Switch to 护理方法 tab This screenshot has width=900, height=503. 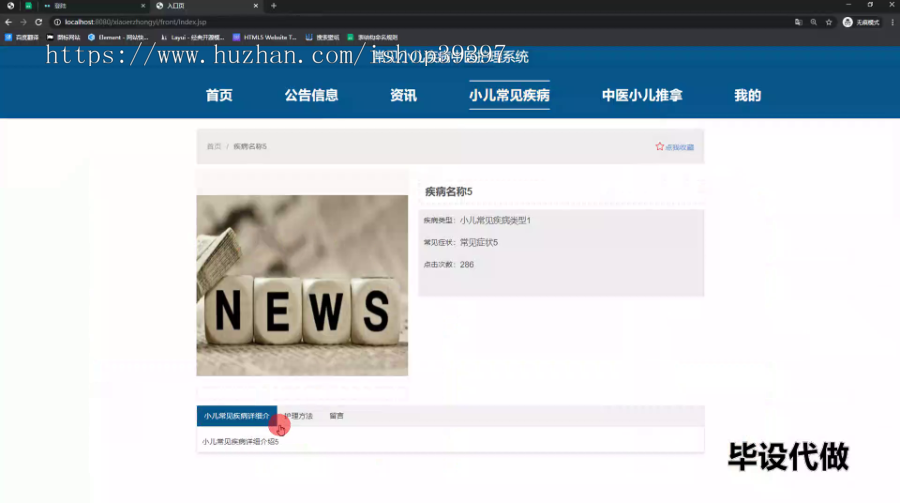[299, 416]
